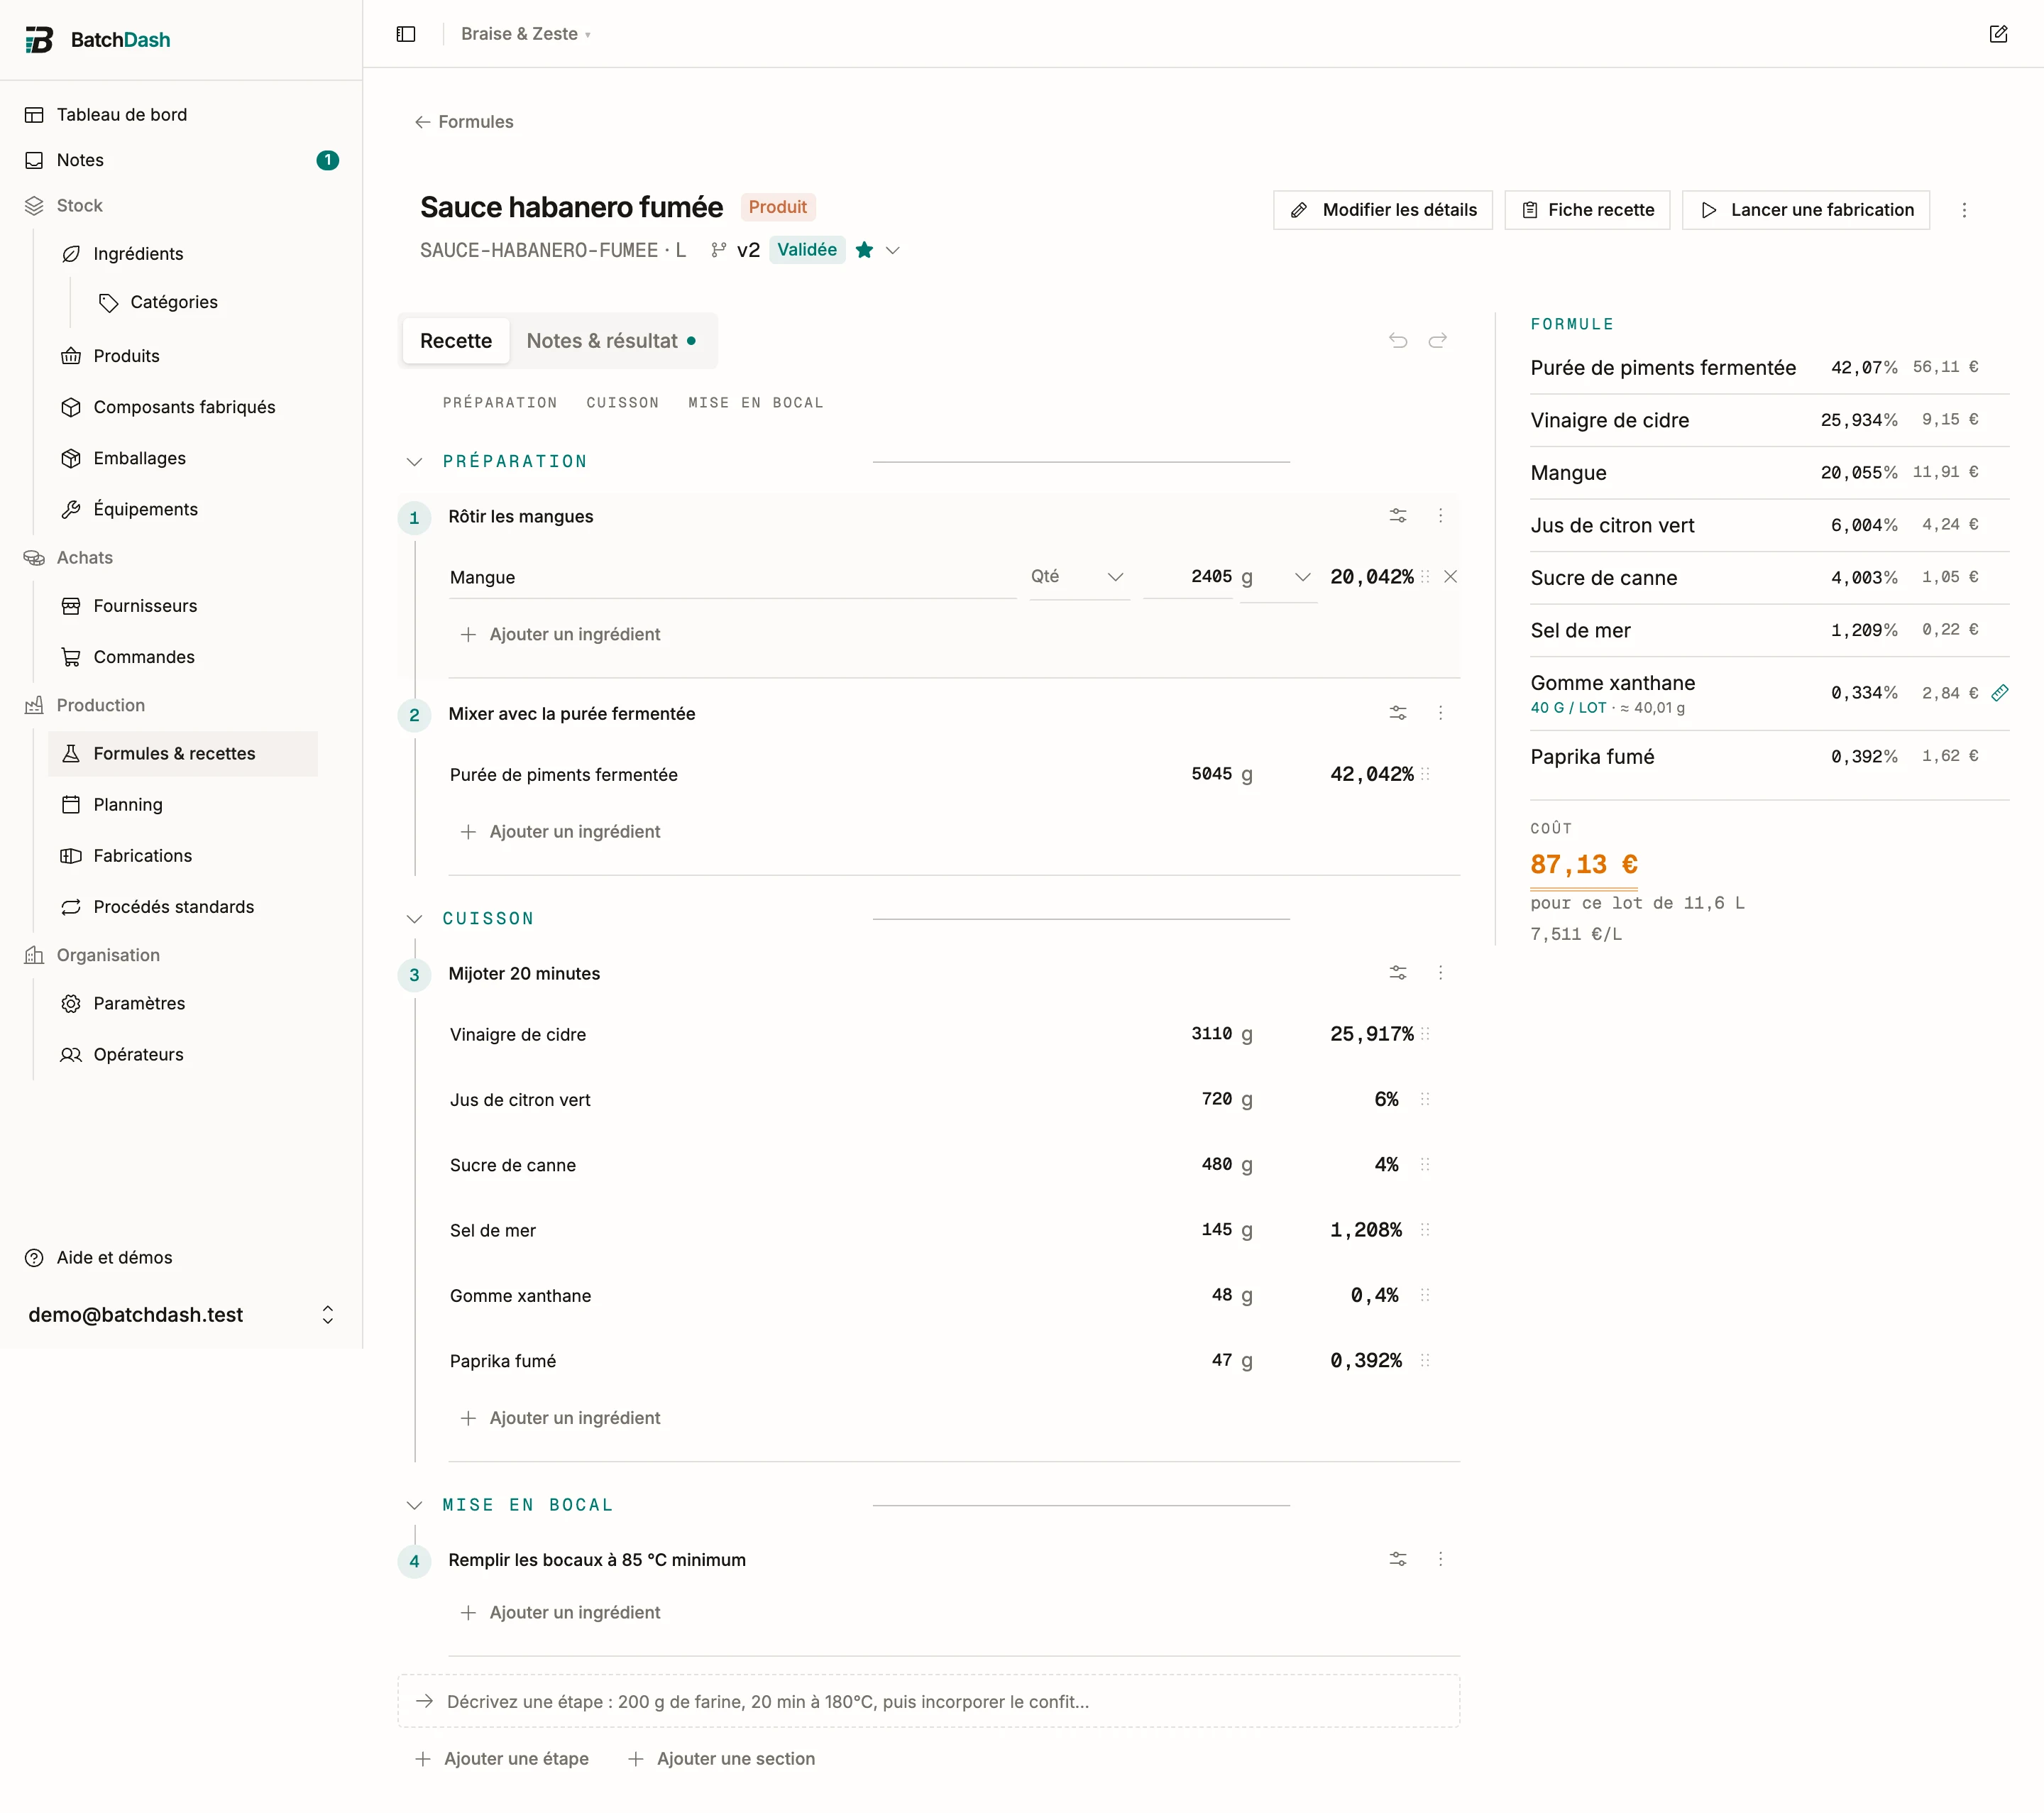The height and width of the screenshot is (1813, 2044).
Task: Click Ajouter une section
Action: click(721, 1759)
